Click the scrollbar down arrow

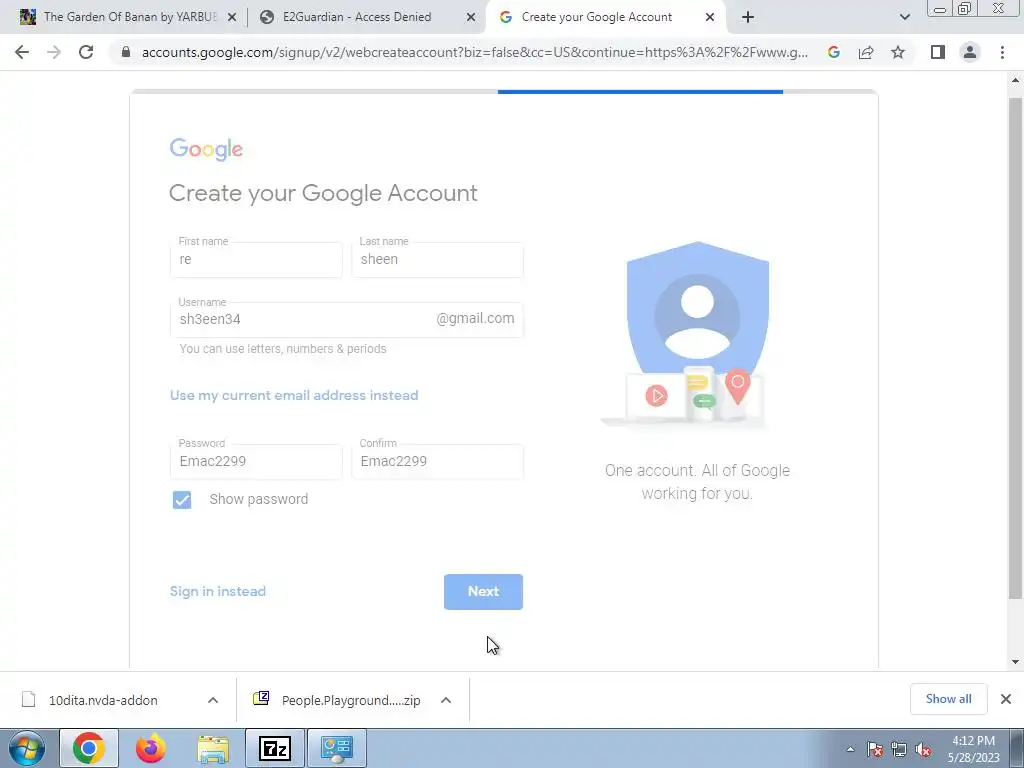point(1015,662)
